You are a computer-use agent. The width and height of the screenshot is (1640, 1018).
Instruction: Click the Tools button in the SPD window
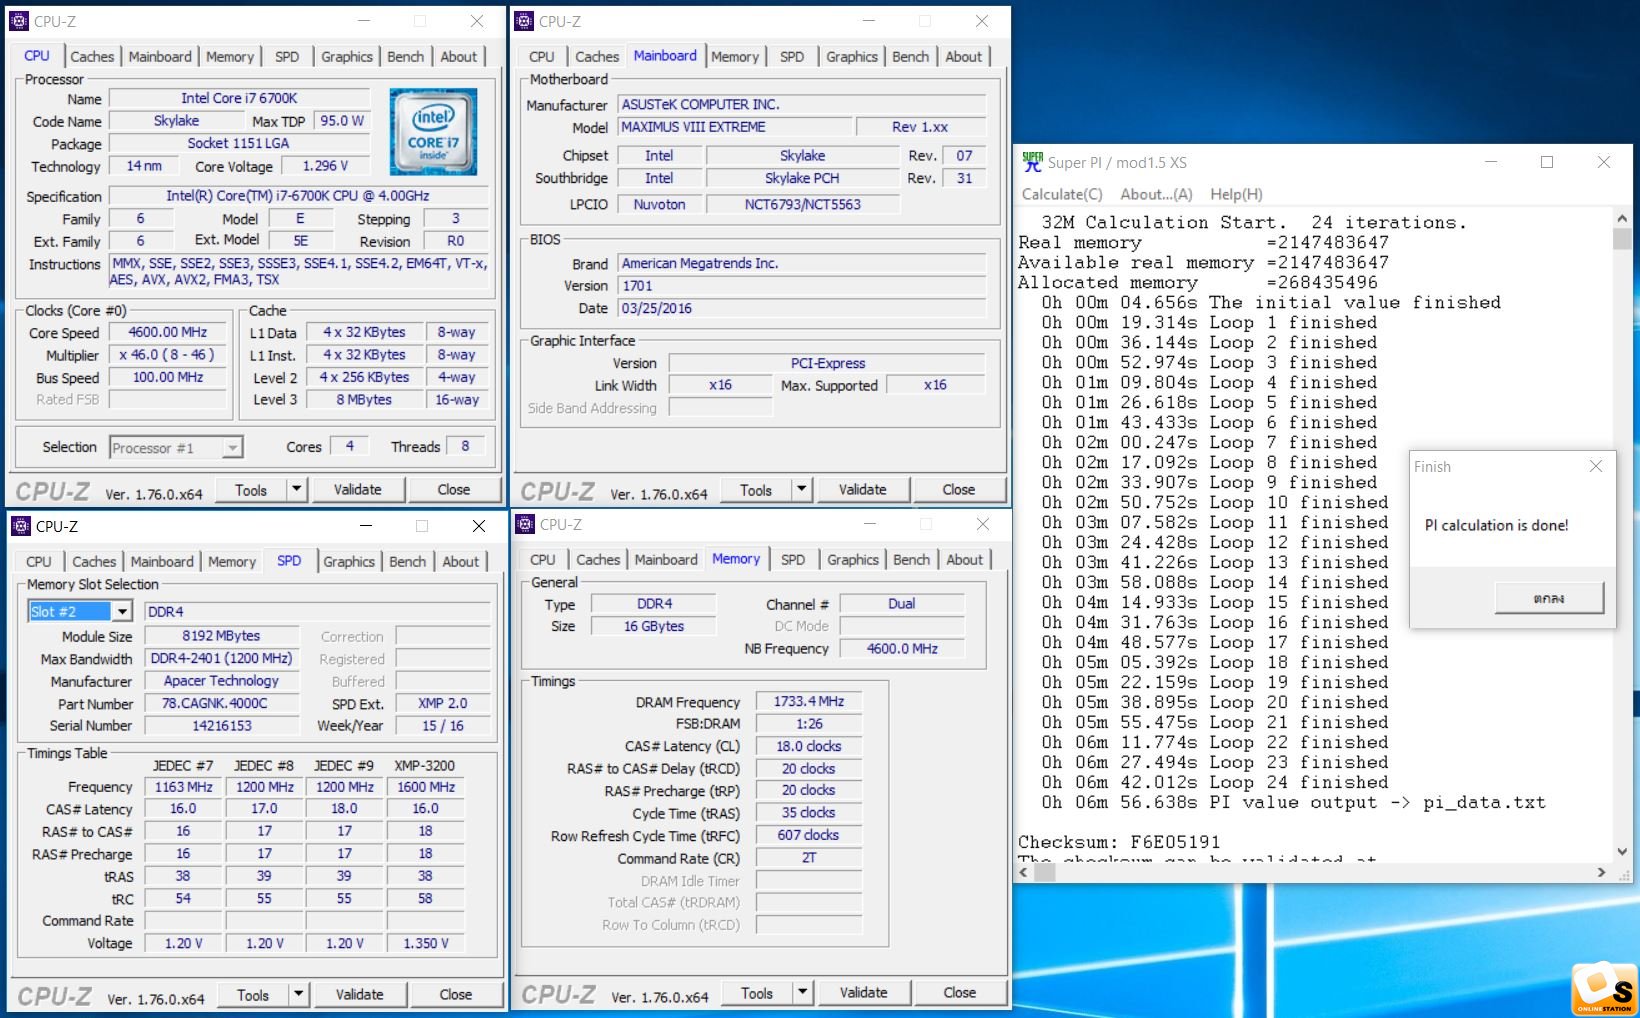pyautogui.click(x=253, y=994)
